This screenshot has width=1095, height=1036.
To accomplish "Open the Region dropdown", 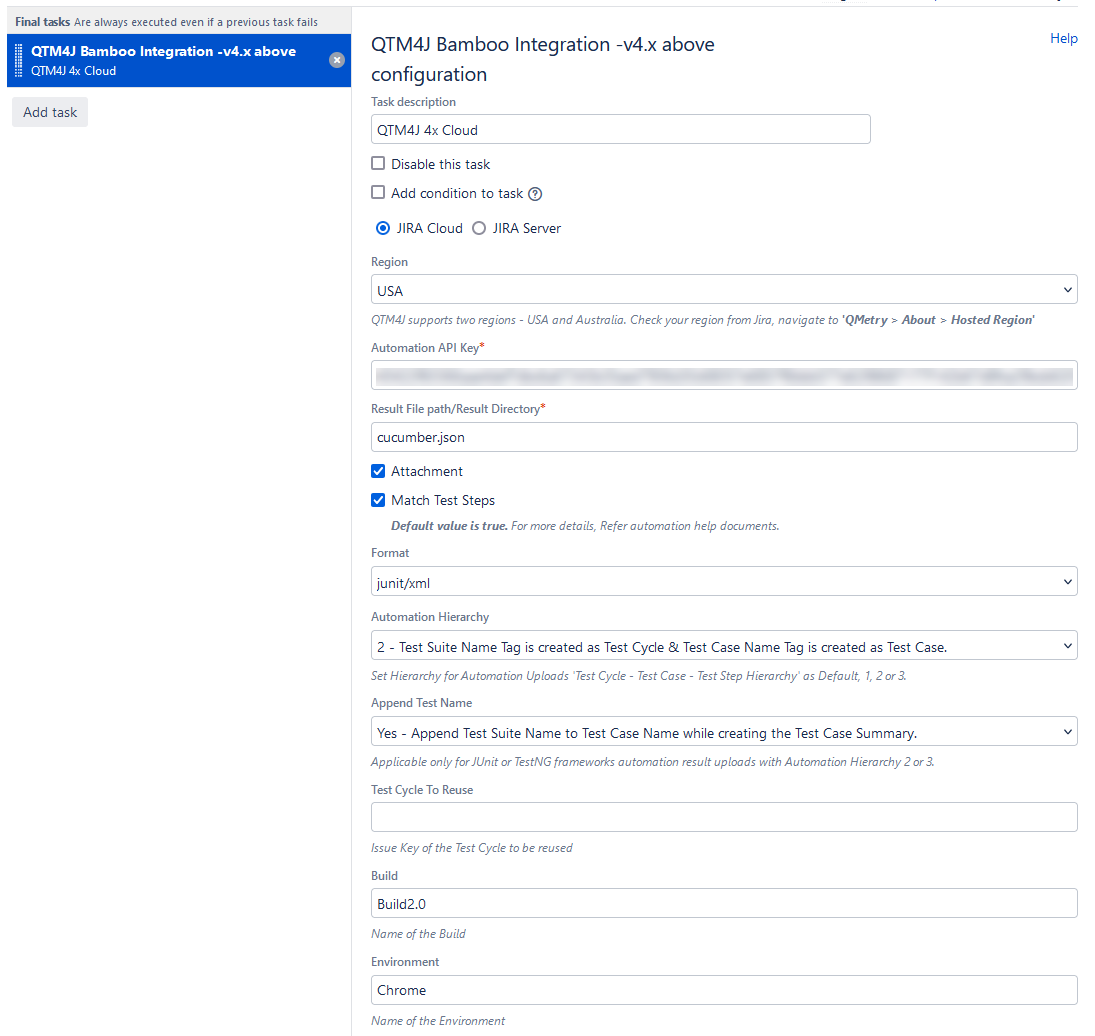I will [x=723, y=289].
